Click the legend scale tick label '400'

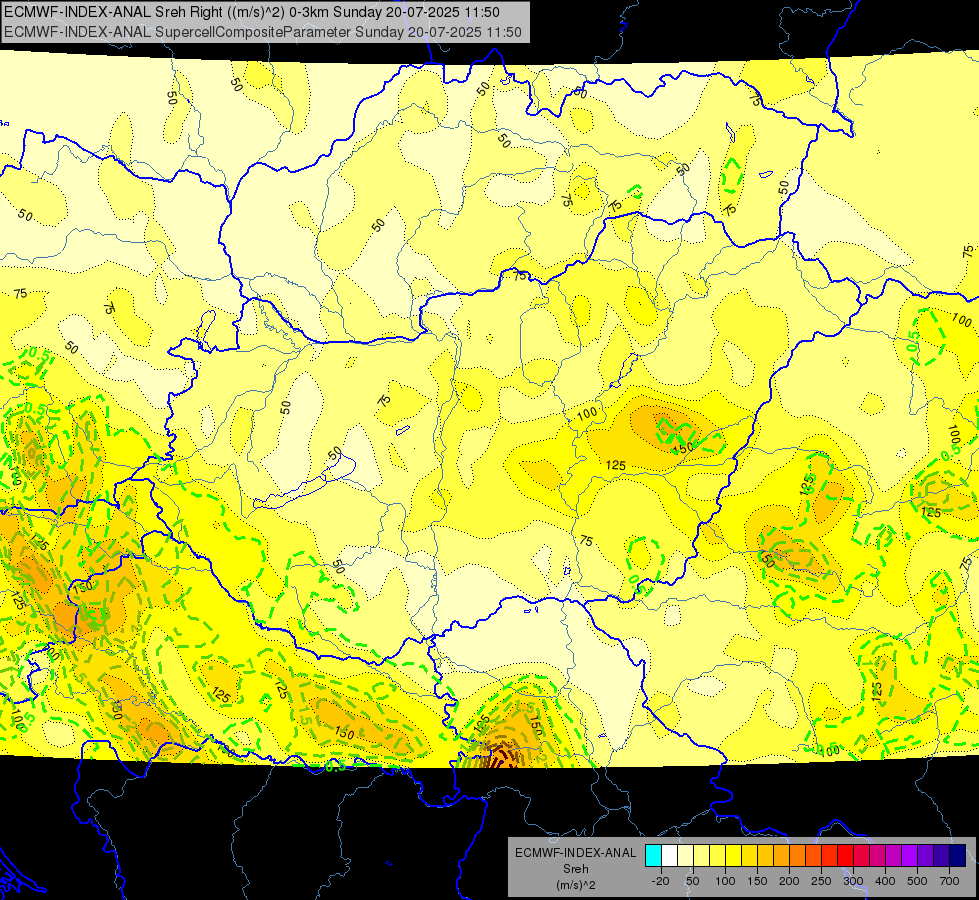(885, 881)
